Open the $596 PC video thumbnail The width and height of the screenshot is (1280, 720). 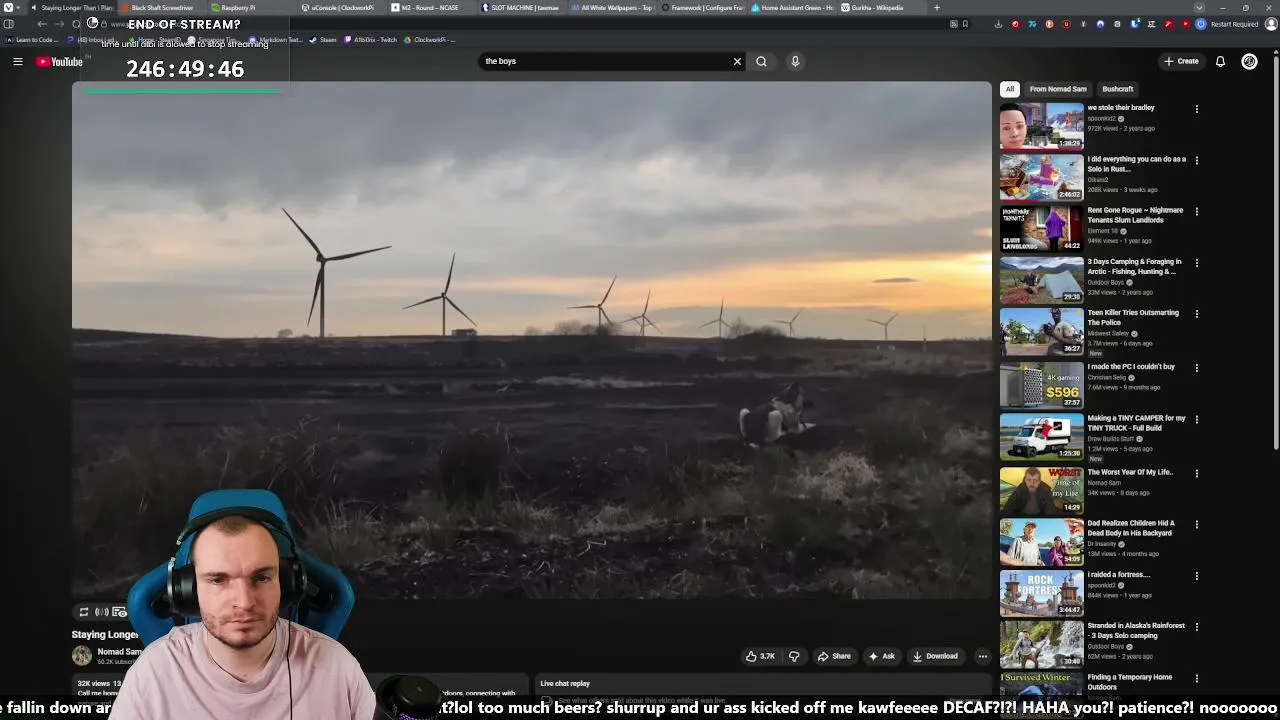1041,384
